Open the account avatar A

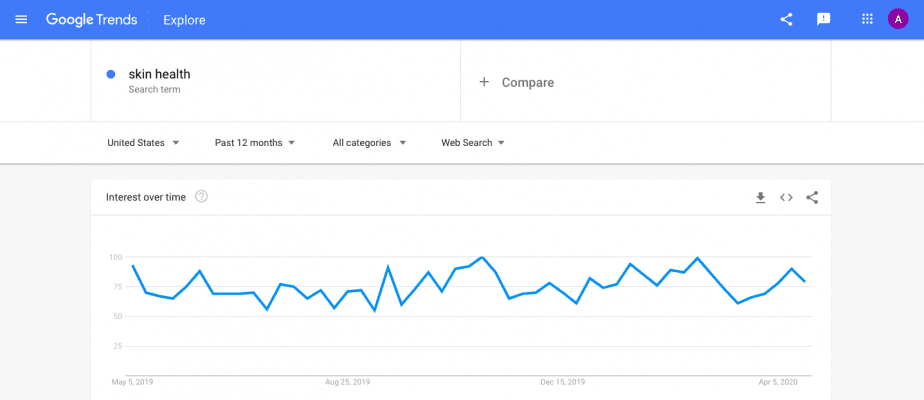tap(898, 19)
